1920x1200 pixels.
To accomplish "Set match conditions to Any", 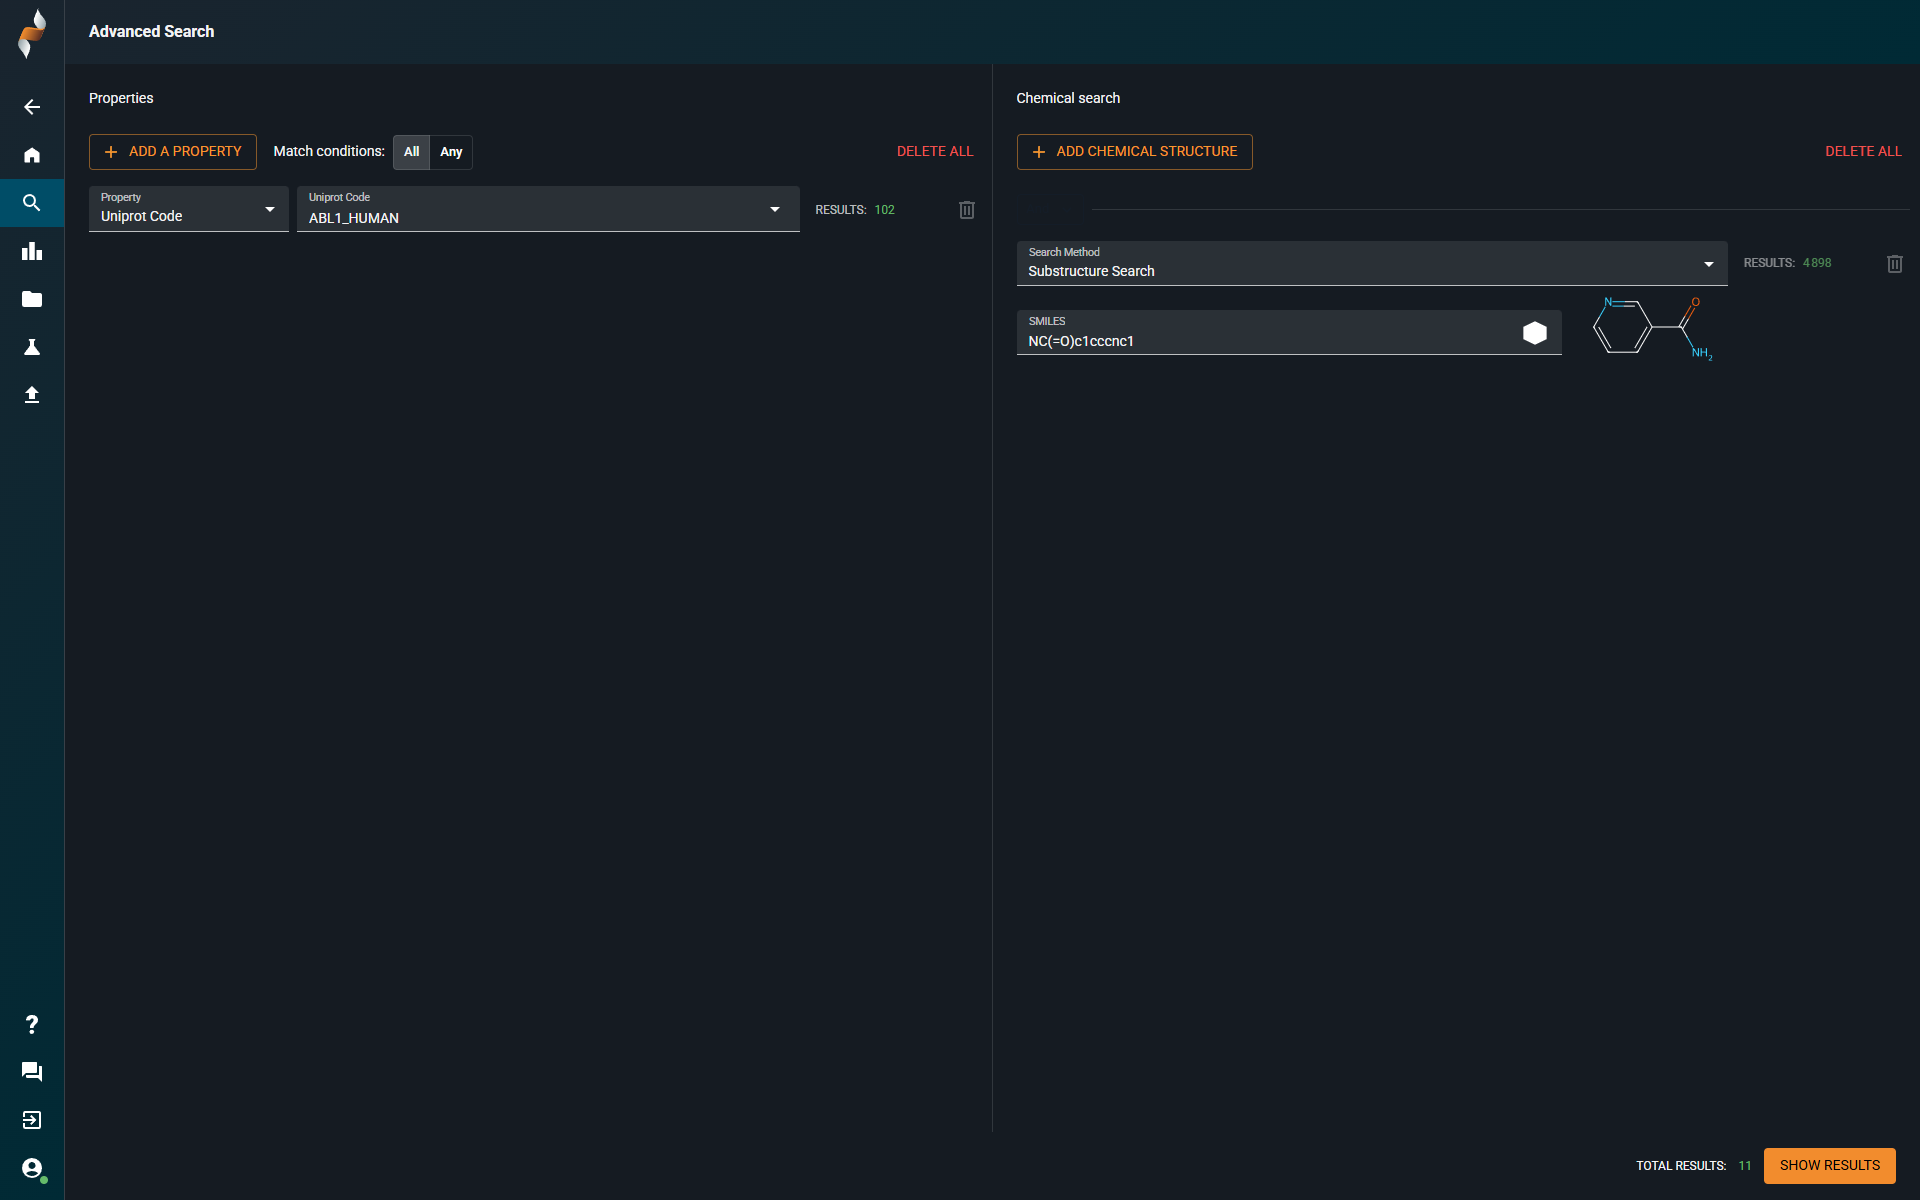I will click(x=451, y=152).
